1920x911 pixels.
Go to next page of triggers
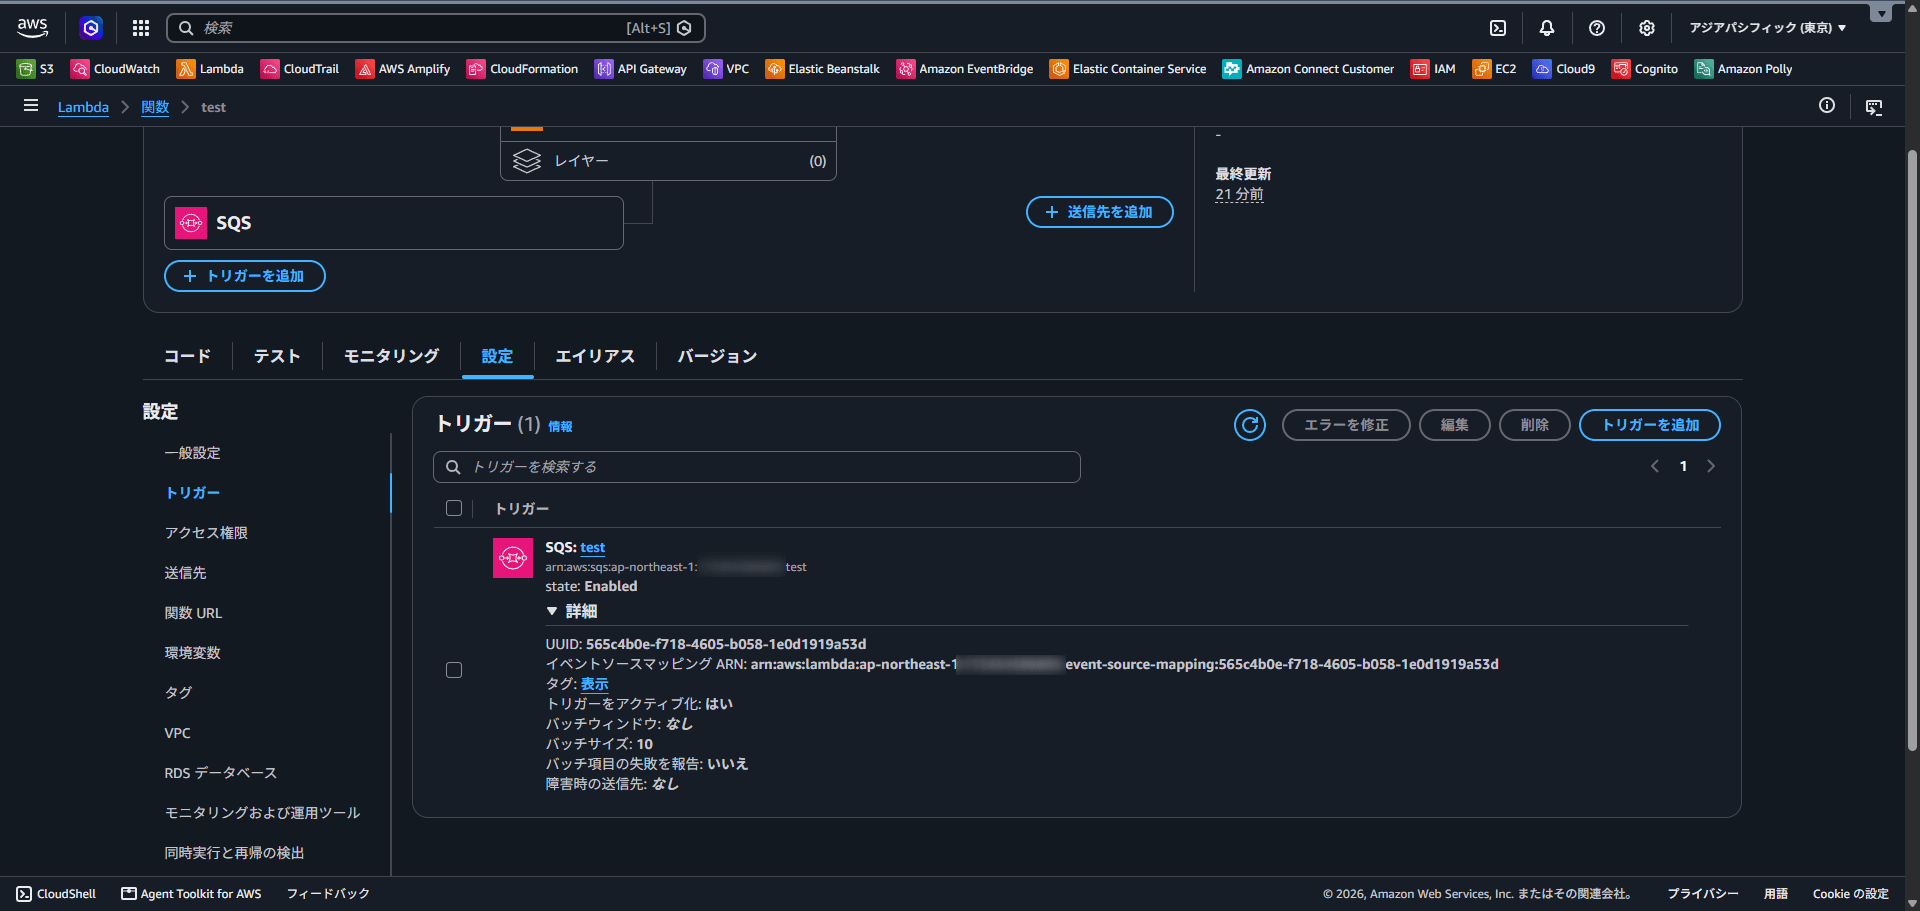1711,466
